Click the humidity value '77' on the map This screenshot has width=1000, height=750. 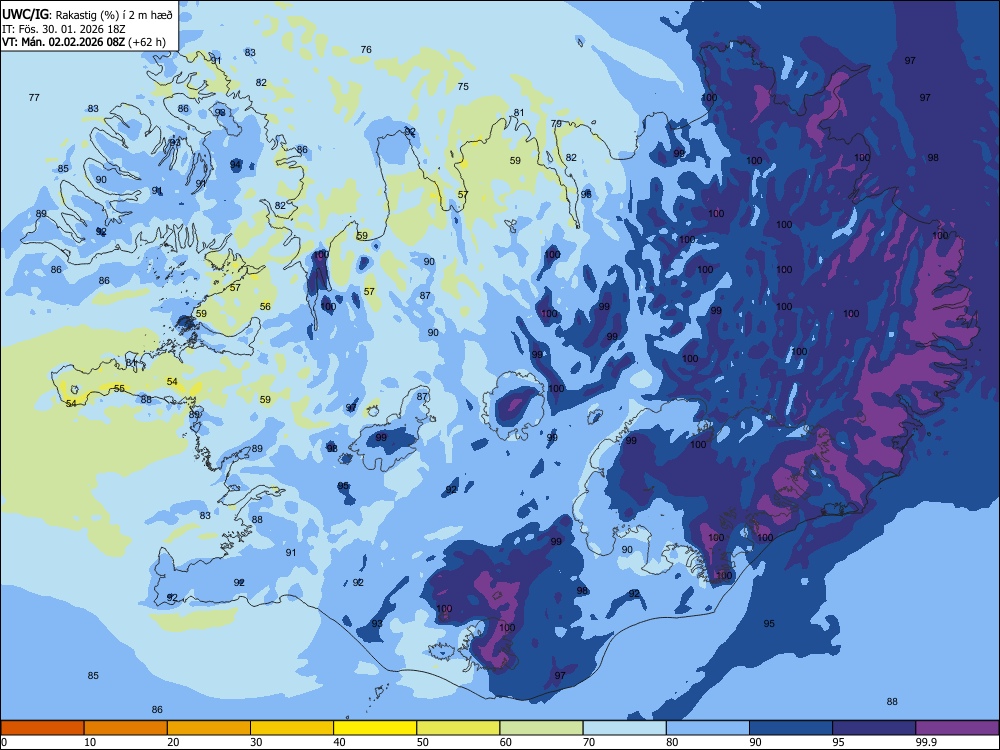click(x=34, y=98)
